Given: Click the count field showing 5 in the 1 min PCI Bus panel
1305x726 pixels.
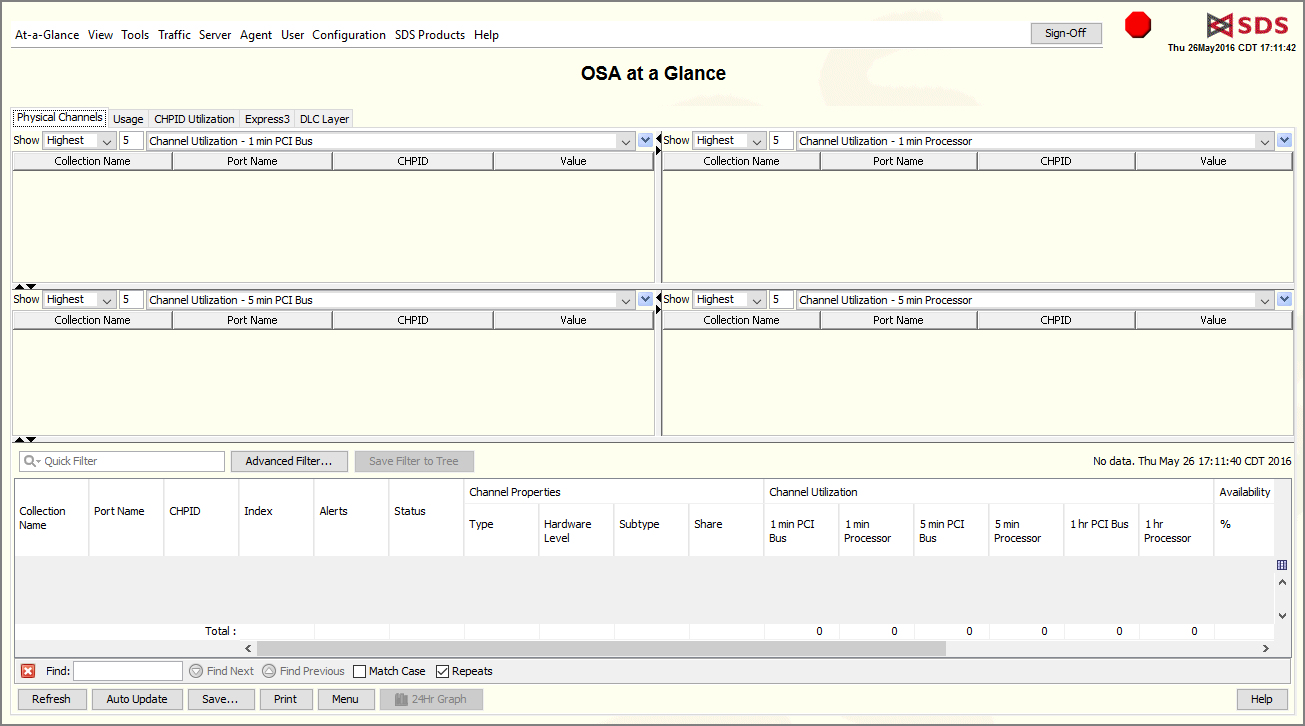Looking at the screenshot, I should click(131, 141).
